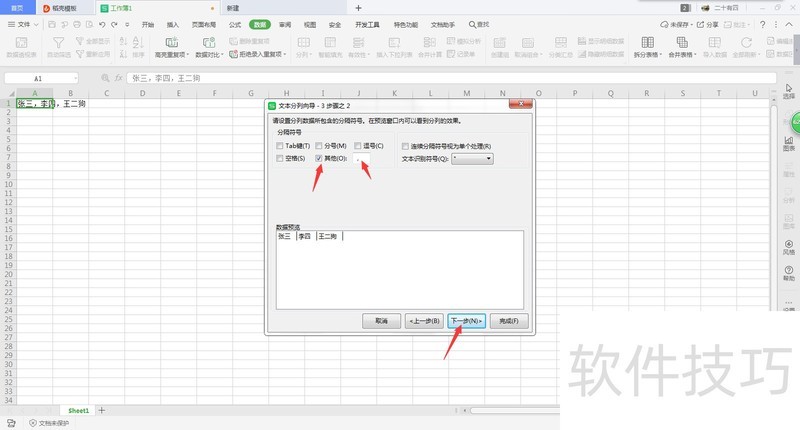Image resolution: width=800 pixels, height=430 pixels.
Task: Check the 分号(M) delimiter checkbox
Action: coord(319,146)
